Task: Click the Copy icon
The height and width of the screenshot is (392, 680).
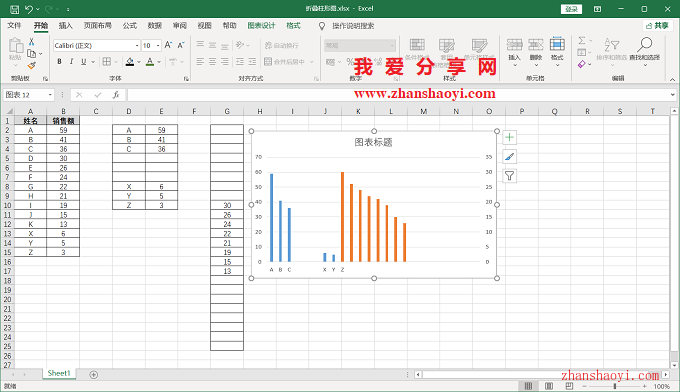Action: coord(31,53)
